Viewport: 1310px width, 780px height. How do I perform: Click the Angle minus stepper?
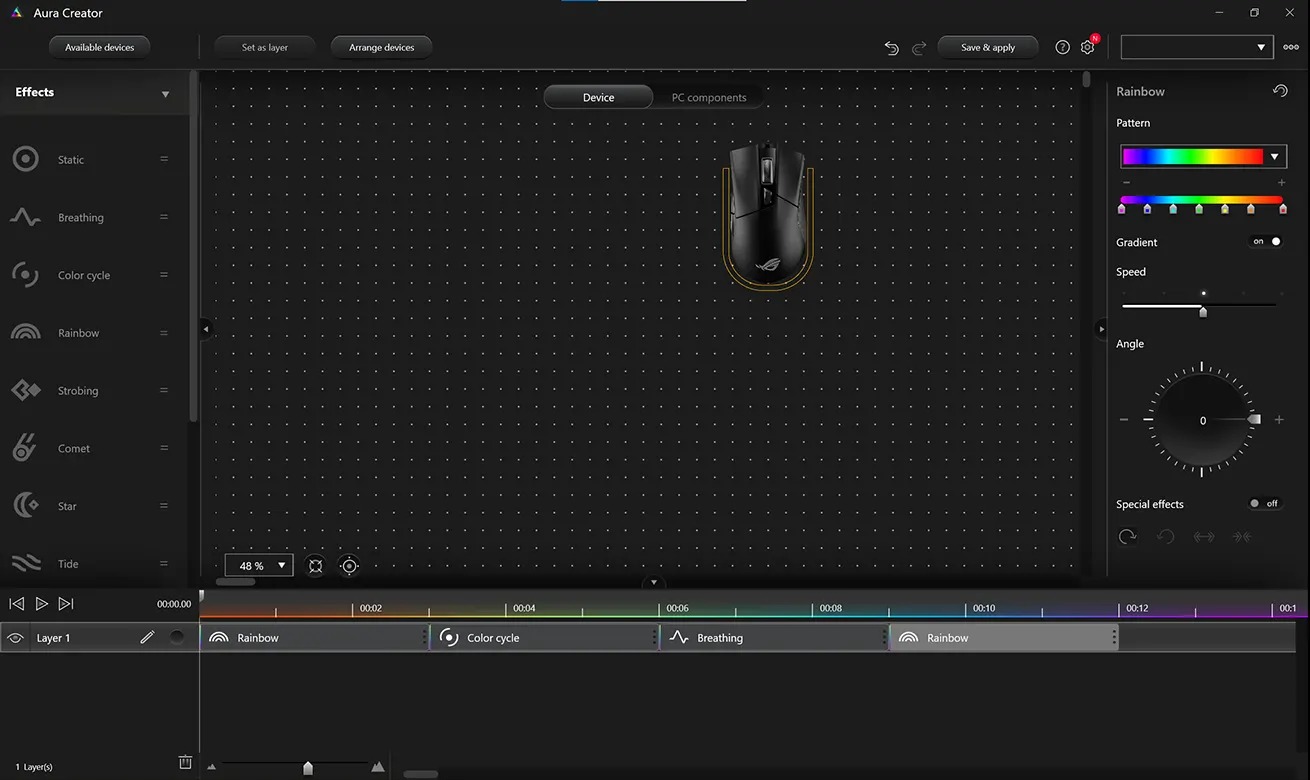[x=1124, y=420]
